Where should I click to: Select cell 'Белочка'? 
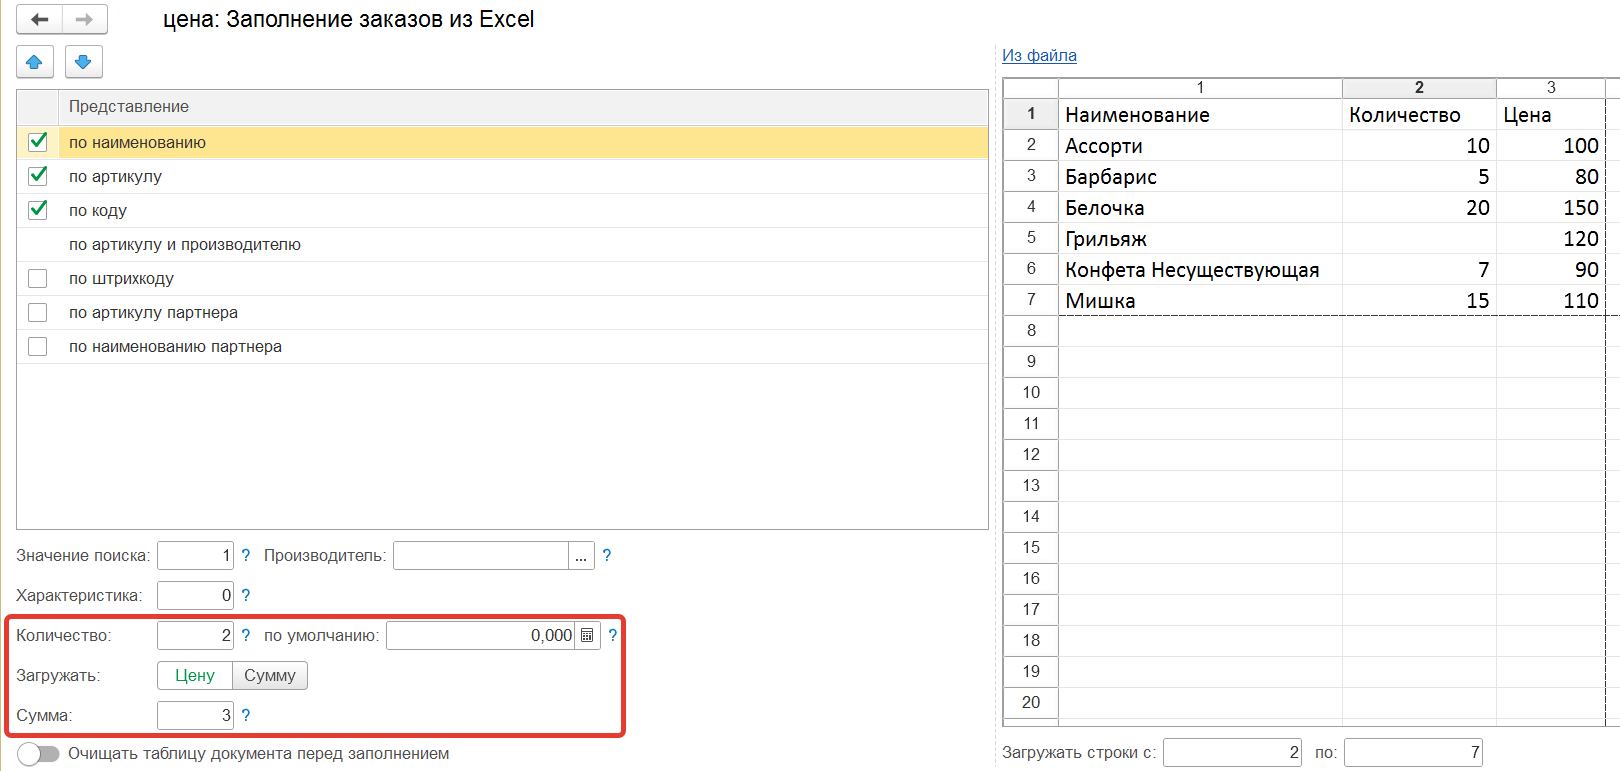point(1200,208)
